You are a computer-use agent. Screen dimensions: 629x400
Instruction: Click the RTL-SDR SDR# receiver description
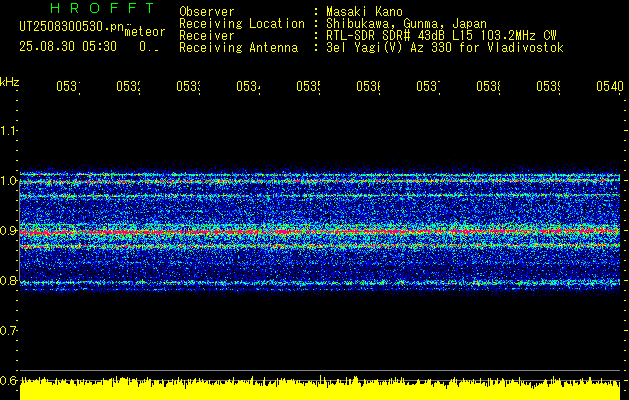tap(441, 36)
